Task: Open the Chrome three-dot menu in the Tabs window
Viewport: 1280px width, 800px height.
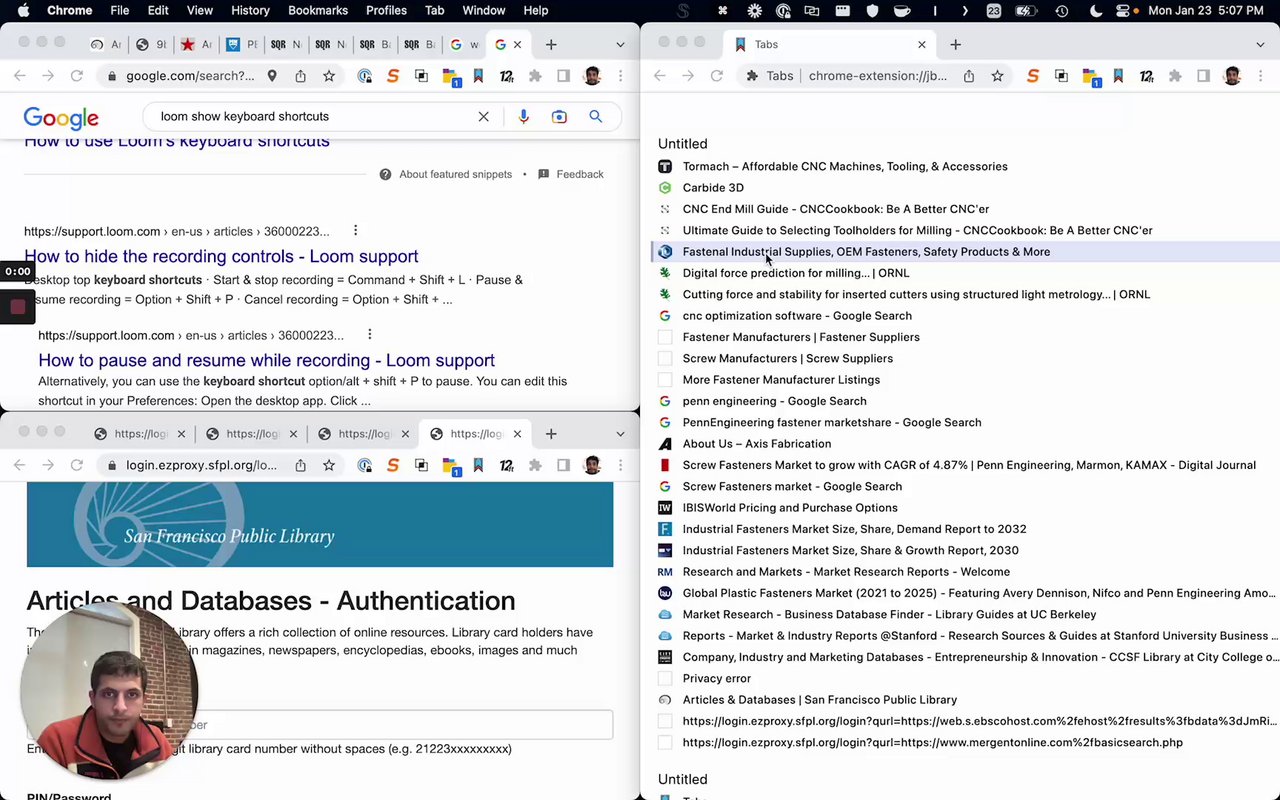Action: point(1260,76)
